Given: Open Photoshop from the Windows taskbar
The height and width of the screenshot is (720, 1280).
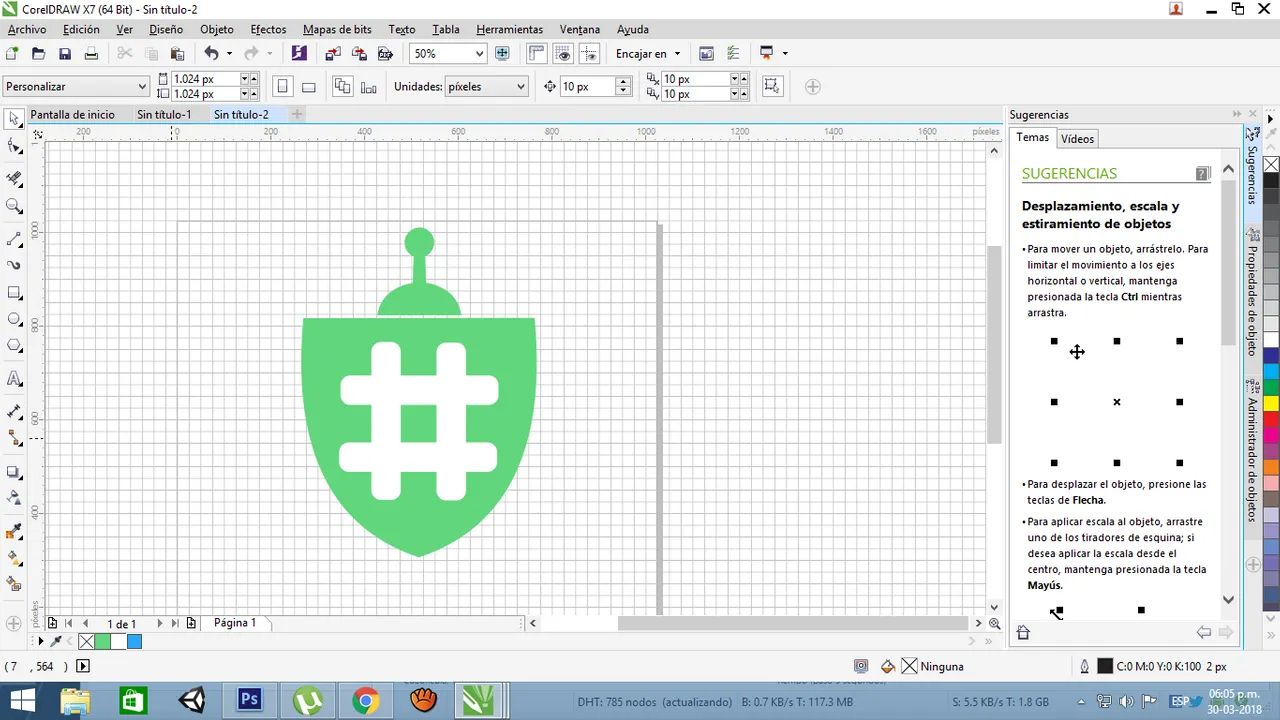Looking at the screenshot, I should pos(249,701).
